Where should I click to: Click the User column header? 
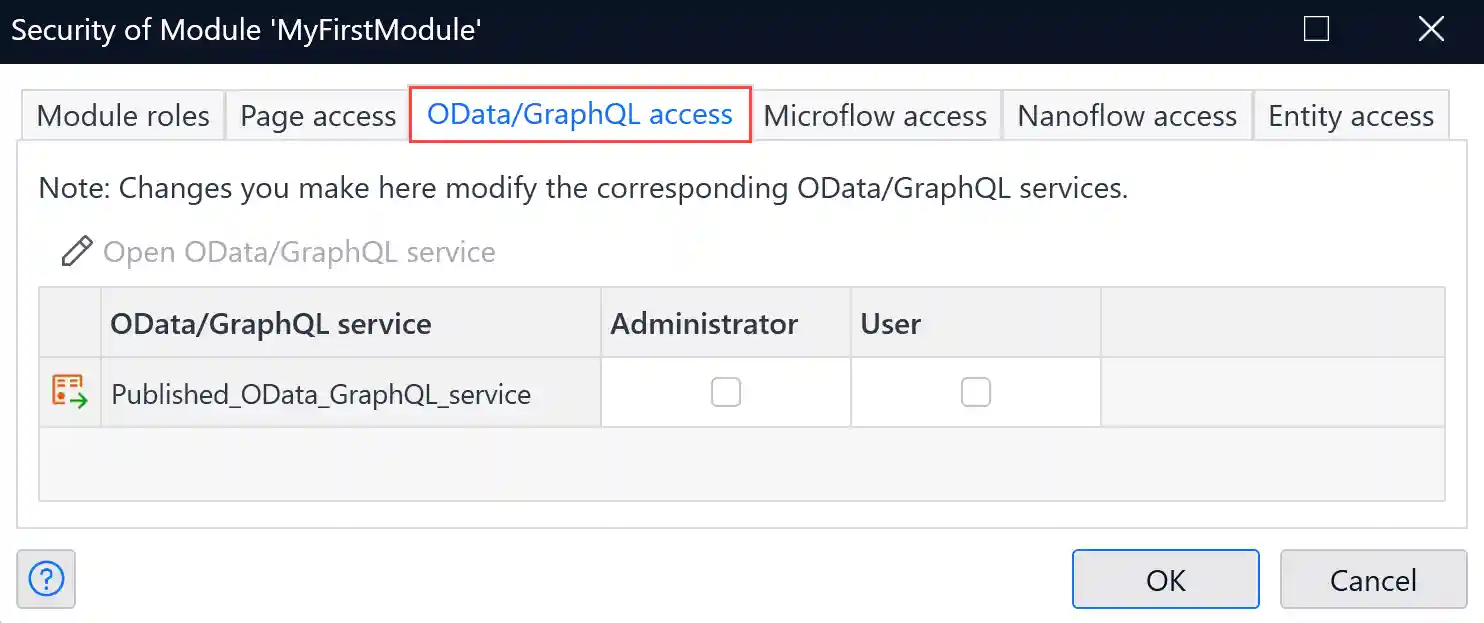891,324
